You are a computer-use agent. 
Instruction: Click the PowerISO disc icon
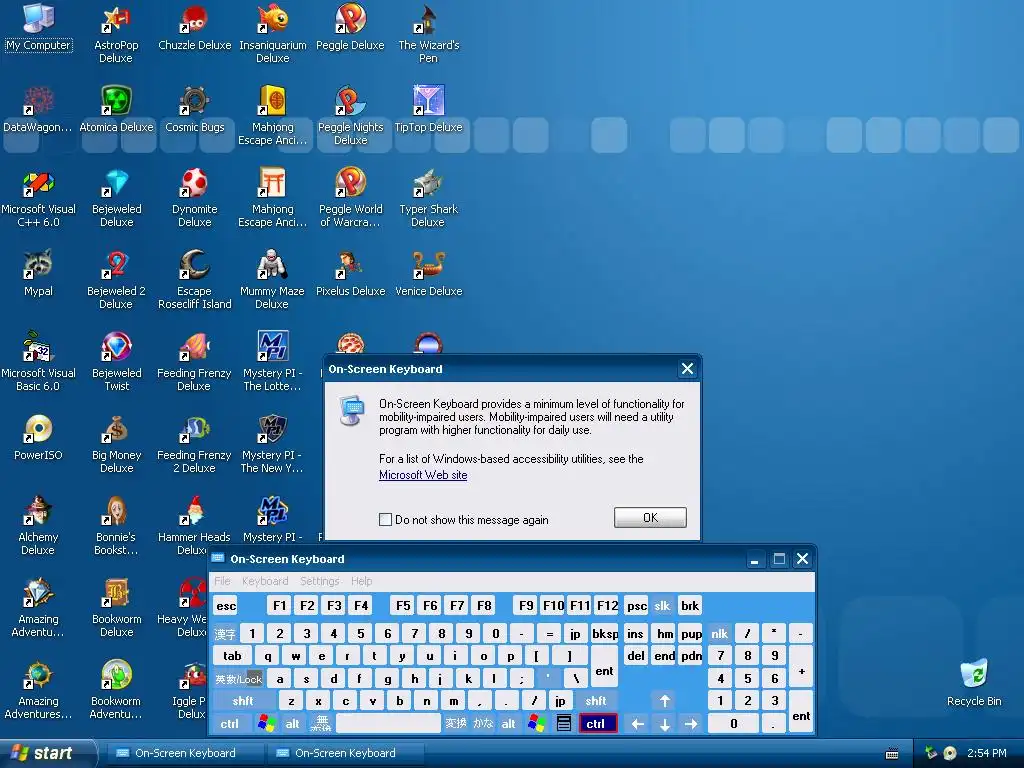pyautogui.click(x=39, y=438)
